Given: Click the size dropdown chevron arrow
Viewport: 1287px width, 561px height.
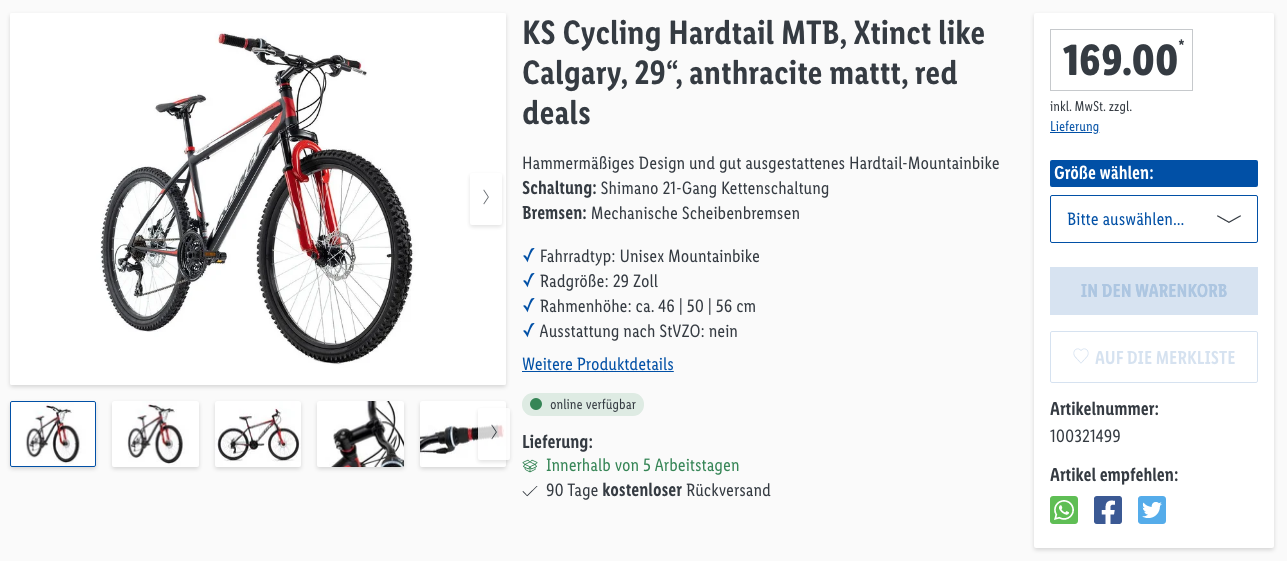Looking at the screenshot, I should coord(1229,219).
